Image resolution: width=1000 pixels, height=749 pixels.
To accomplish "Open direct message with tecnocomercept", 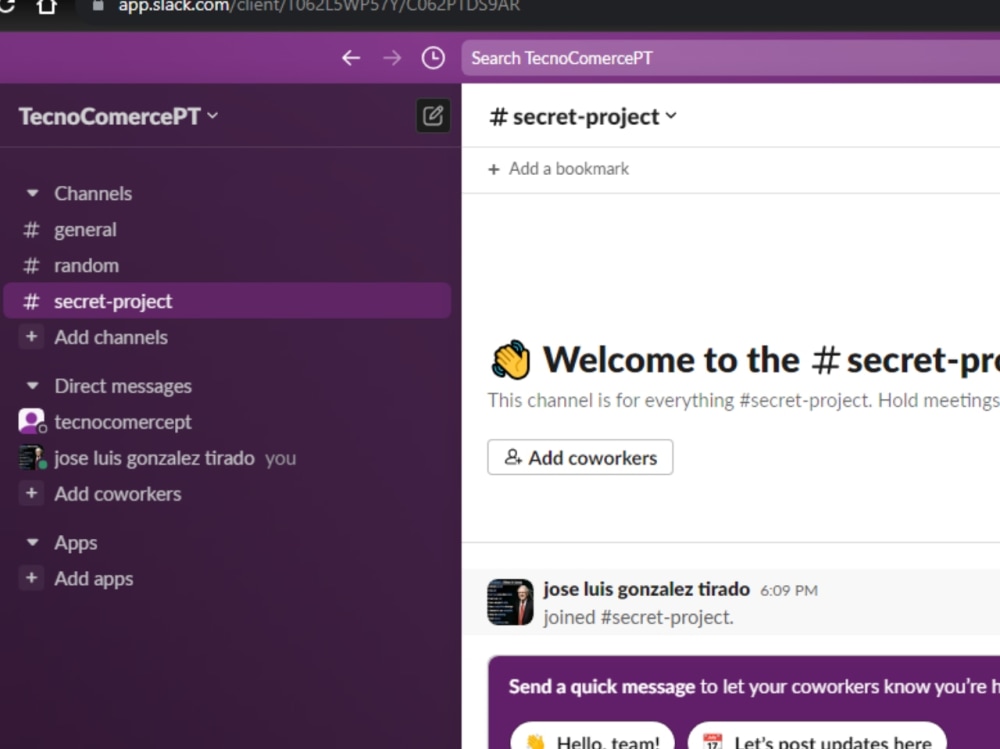I will 227,422.
